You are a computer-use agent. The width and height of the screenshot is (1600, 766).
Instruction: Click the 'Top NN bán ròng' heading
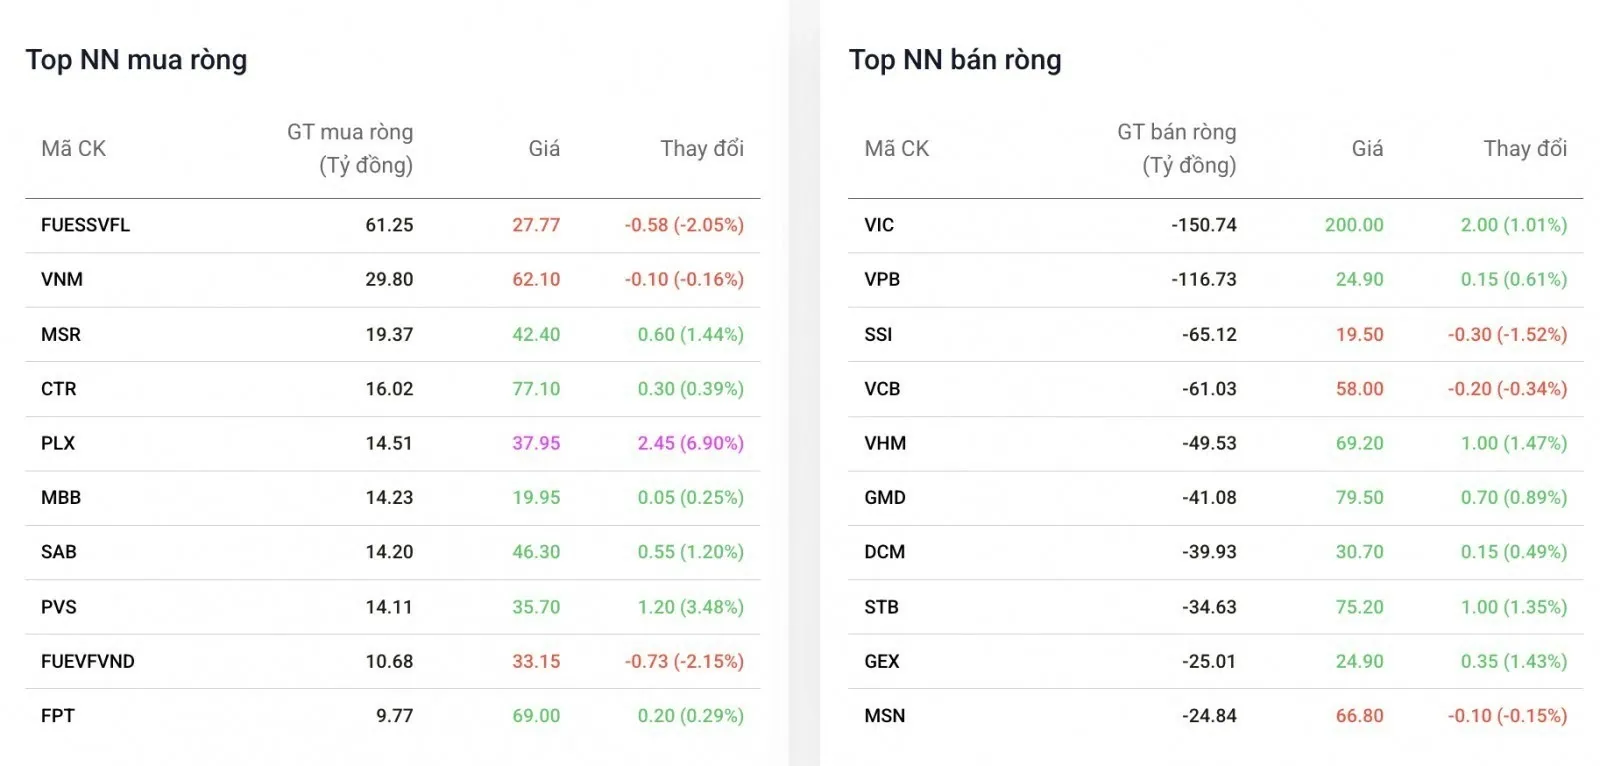tap(955, 60)
